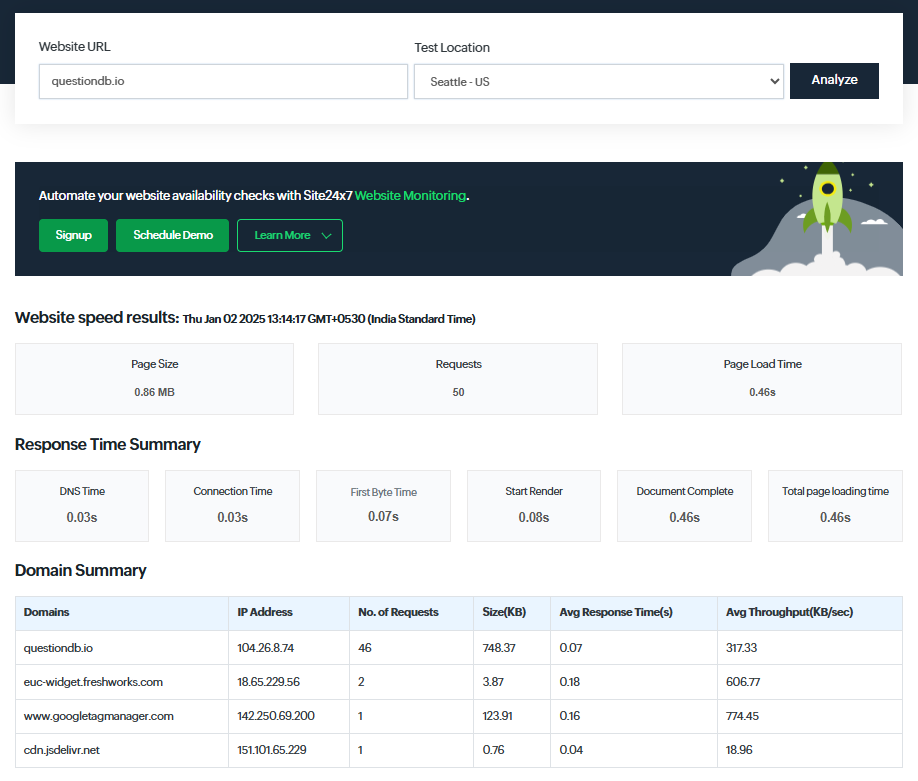This screenshot has width=918, height=781.
Task: Click the Domain Summary heading
Action: point(81,570)
